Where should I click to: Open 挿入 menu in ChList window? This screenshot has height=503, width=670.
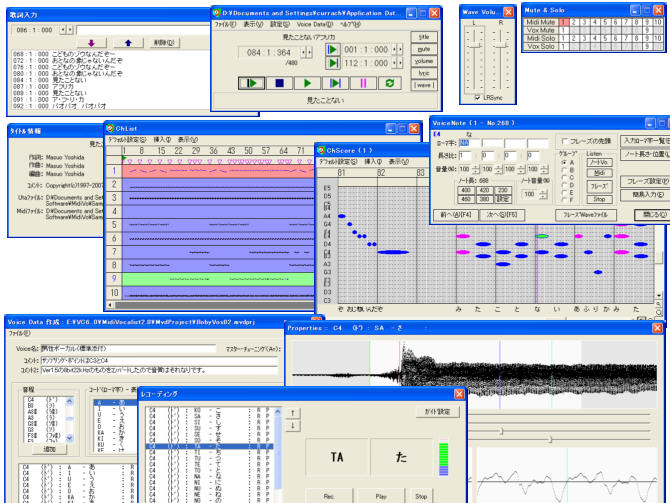[162, 140]
